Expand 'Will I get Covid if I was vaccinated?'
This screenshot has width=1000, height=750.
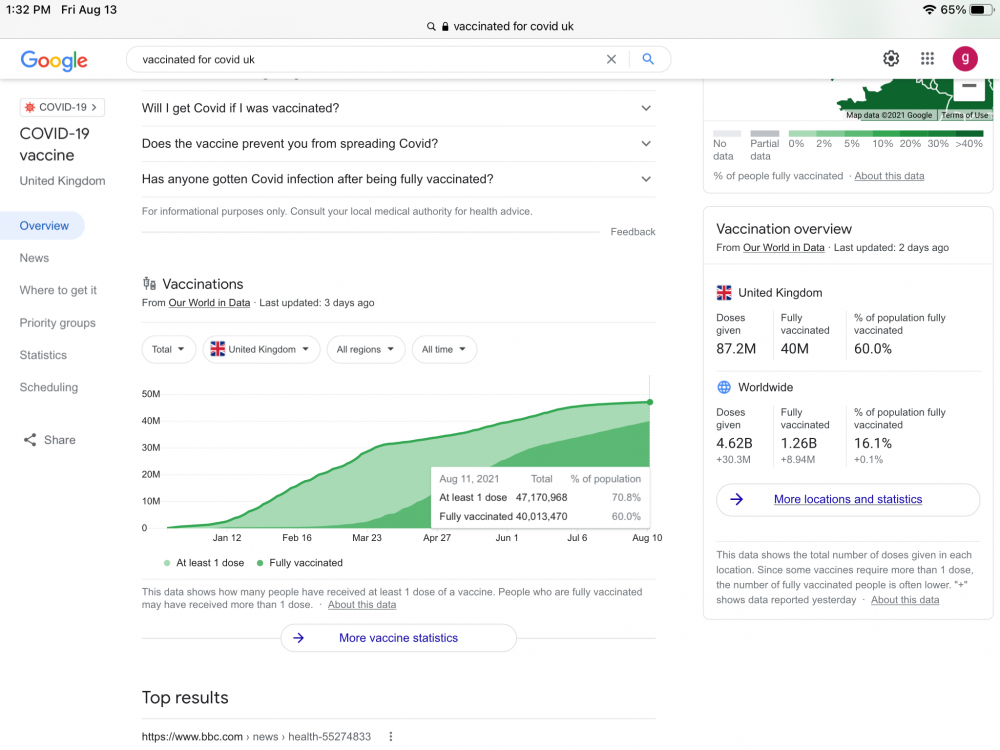coord(398,108)
